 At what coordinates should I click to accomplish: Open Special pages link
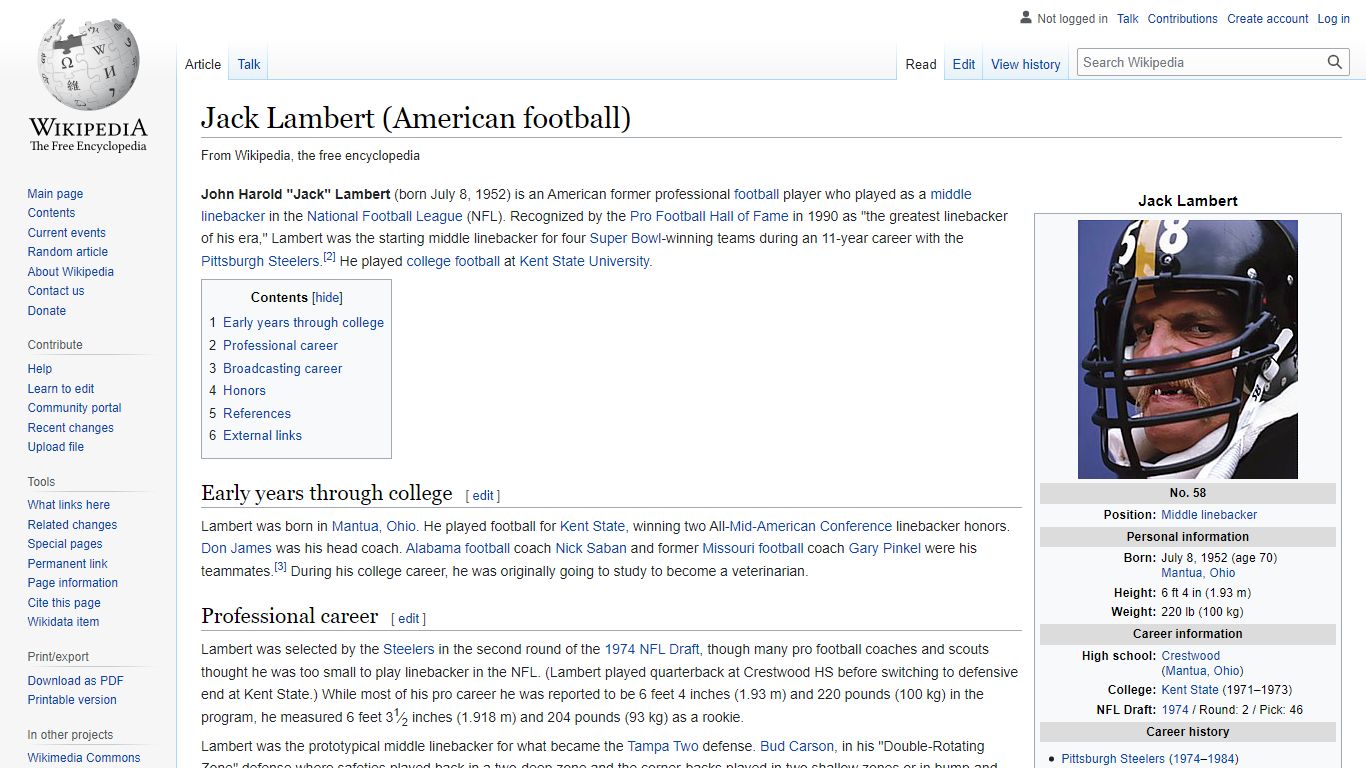(x=65, y=544)
